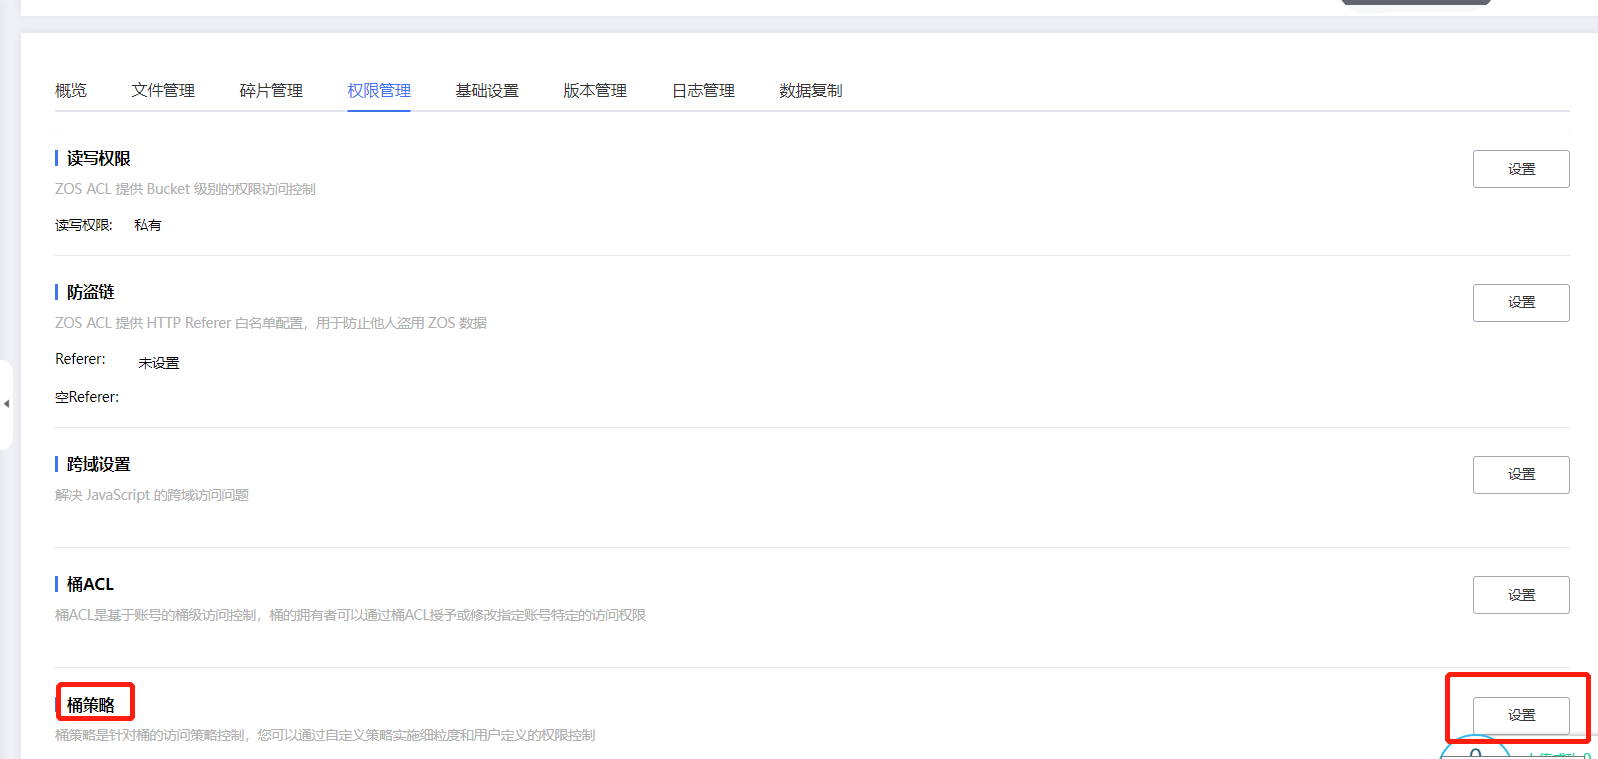This screenshot has height=759, width=1598.
Task: Open the 文件管理 tab
Action: pos(163,91)
